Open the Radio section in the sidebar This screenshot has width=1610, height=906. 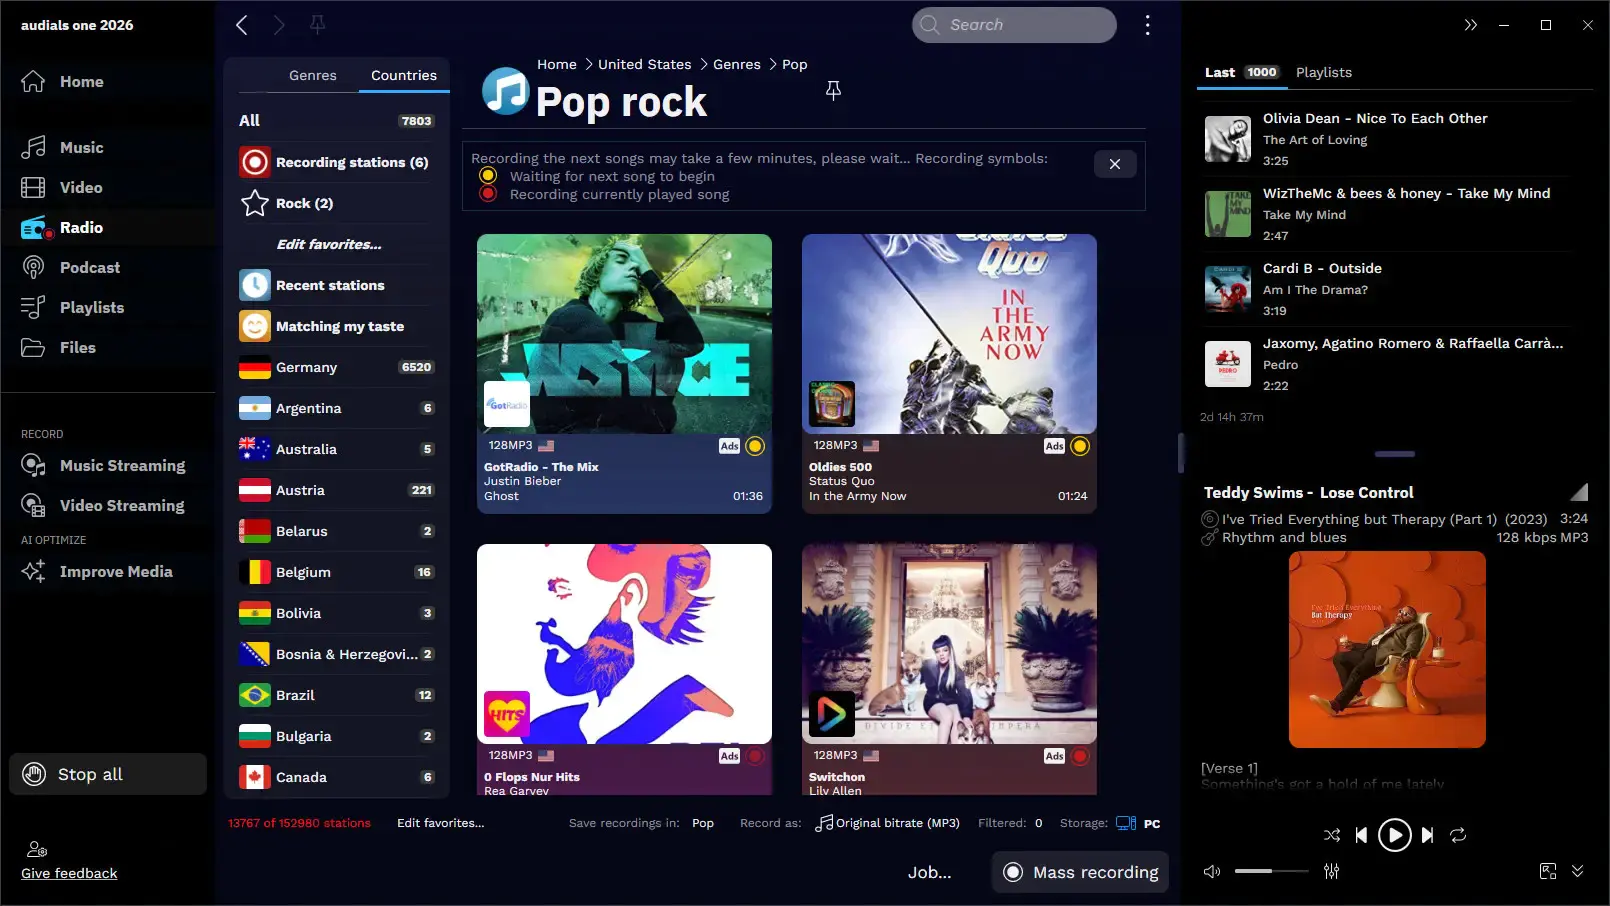(80, 227)
